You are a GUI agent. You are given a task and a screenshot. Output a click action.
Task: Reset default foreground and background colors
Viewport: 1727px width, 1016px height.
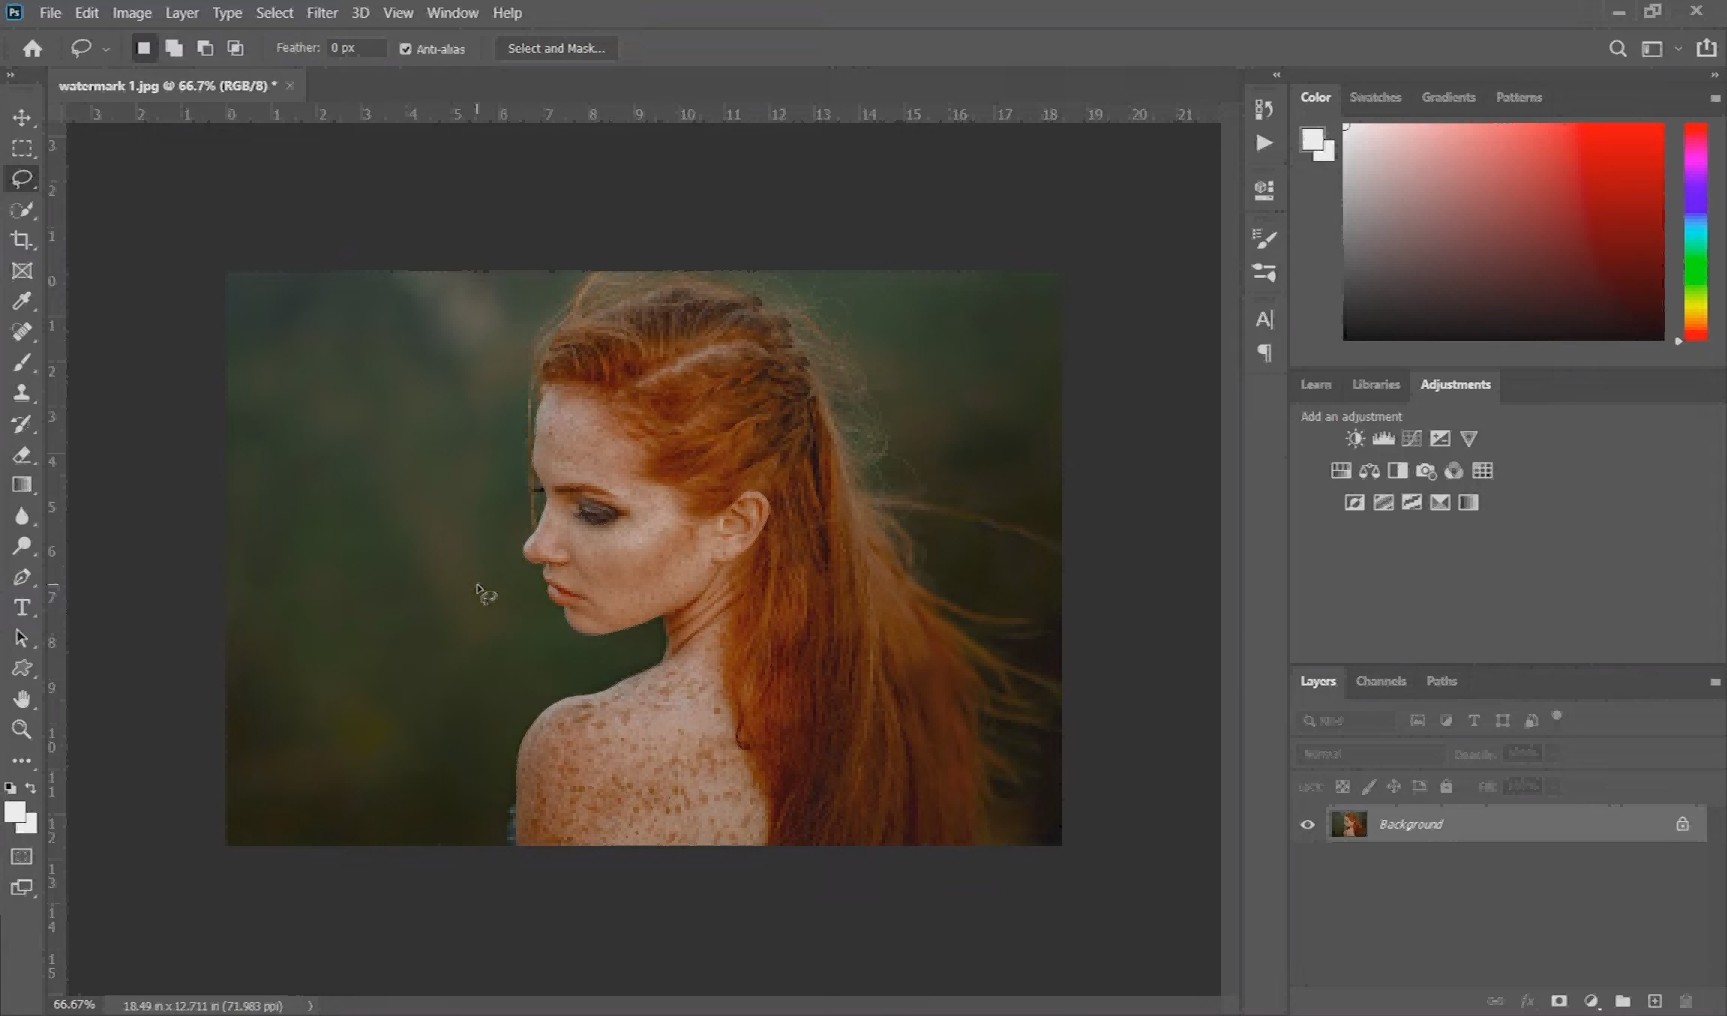(11, 788)
